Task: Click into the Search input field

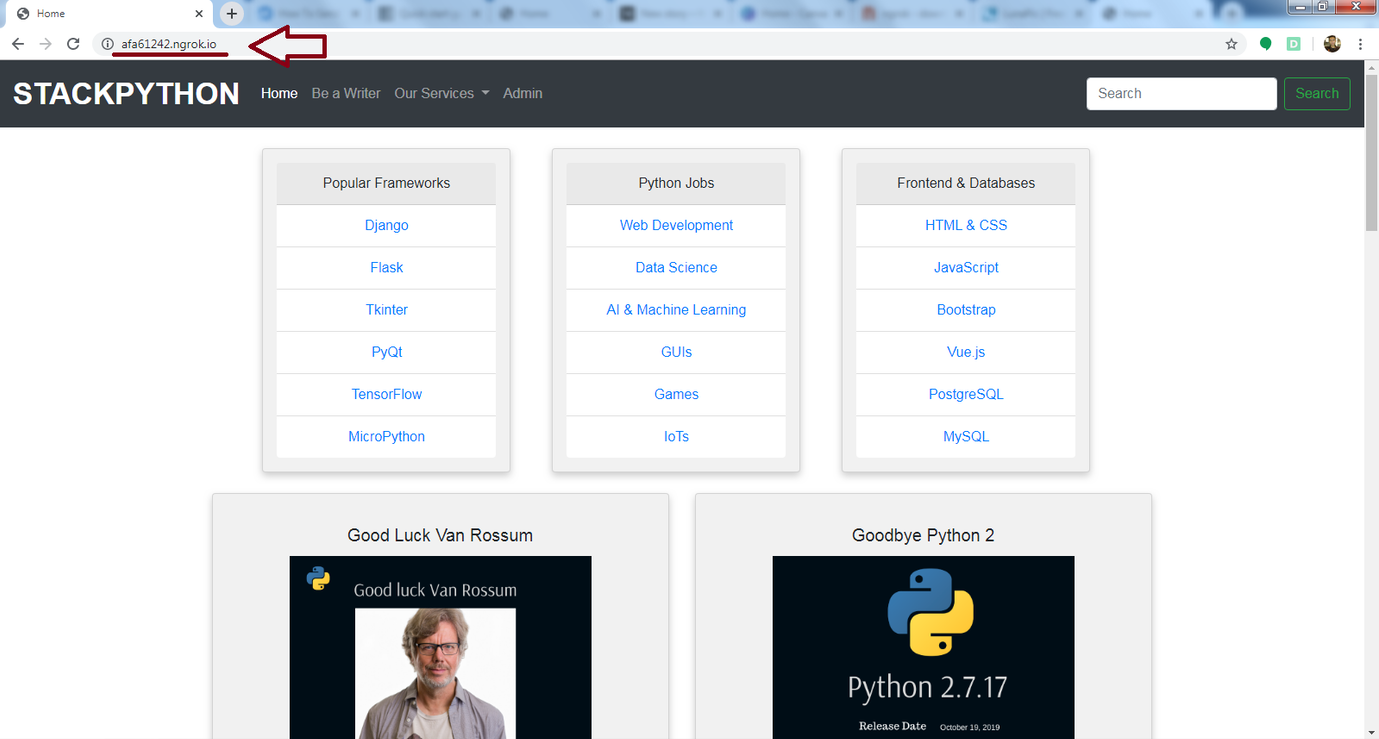Action: point(1181,93)
